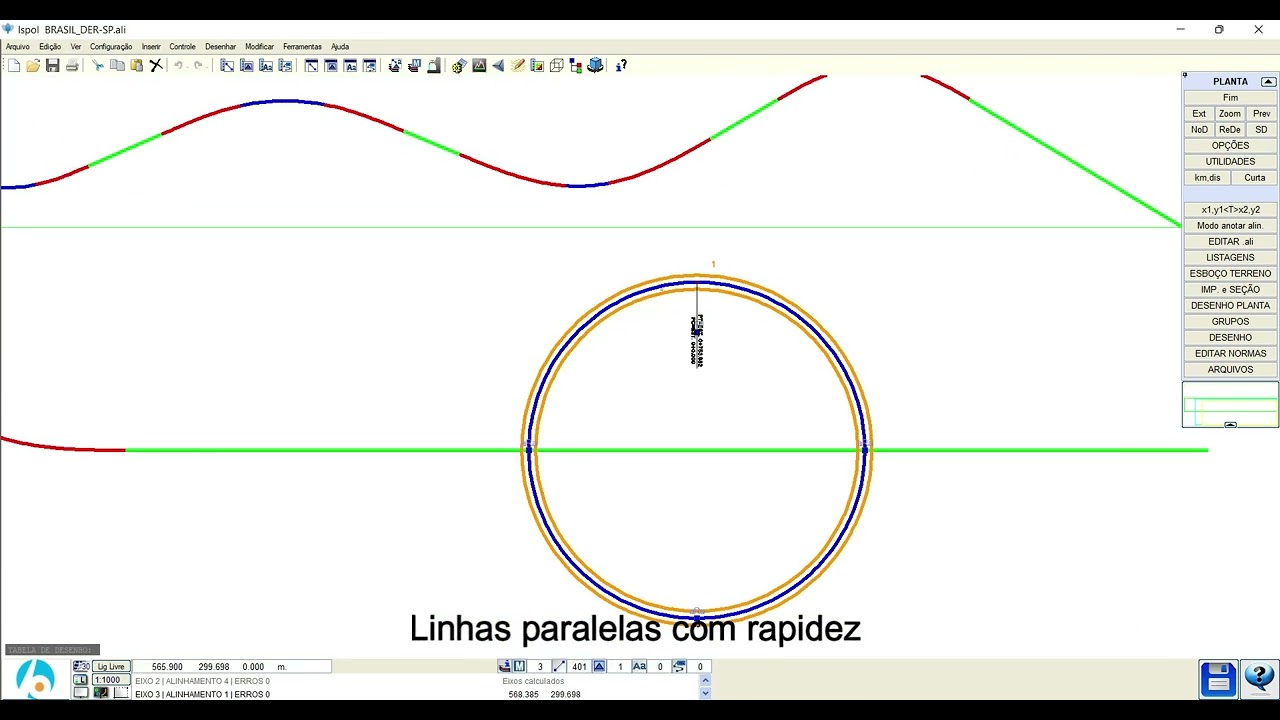The height and width of the screenshot is (720, 1280).
Task: Click DESENHO PLANTA button
Action: coord(1230,306)
